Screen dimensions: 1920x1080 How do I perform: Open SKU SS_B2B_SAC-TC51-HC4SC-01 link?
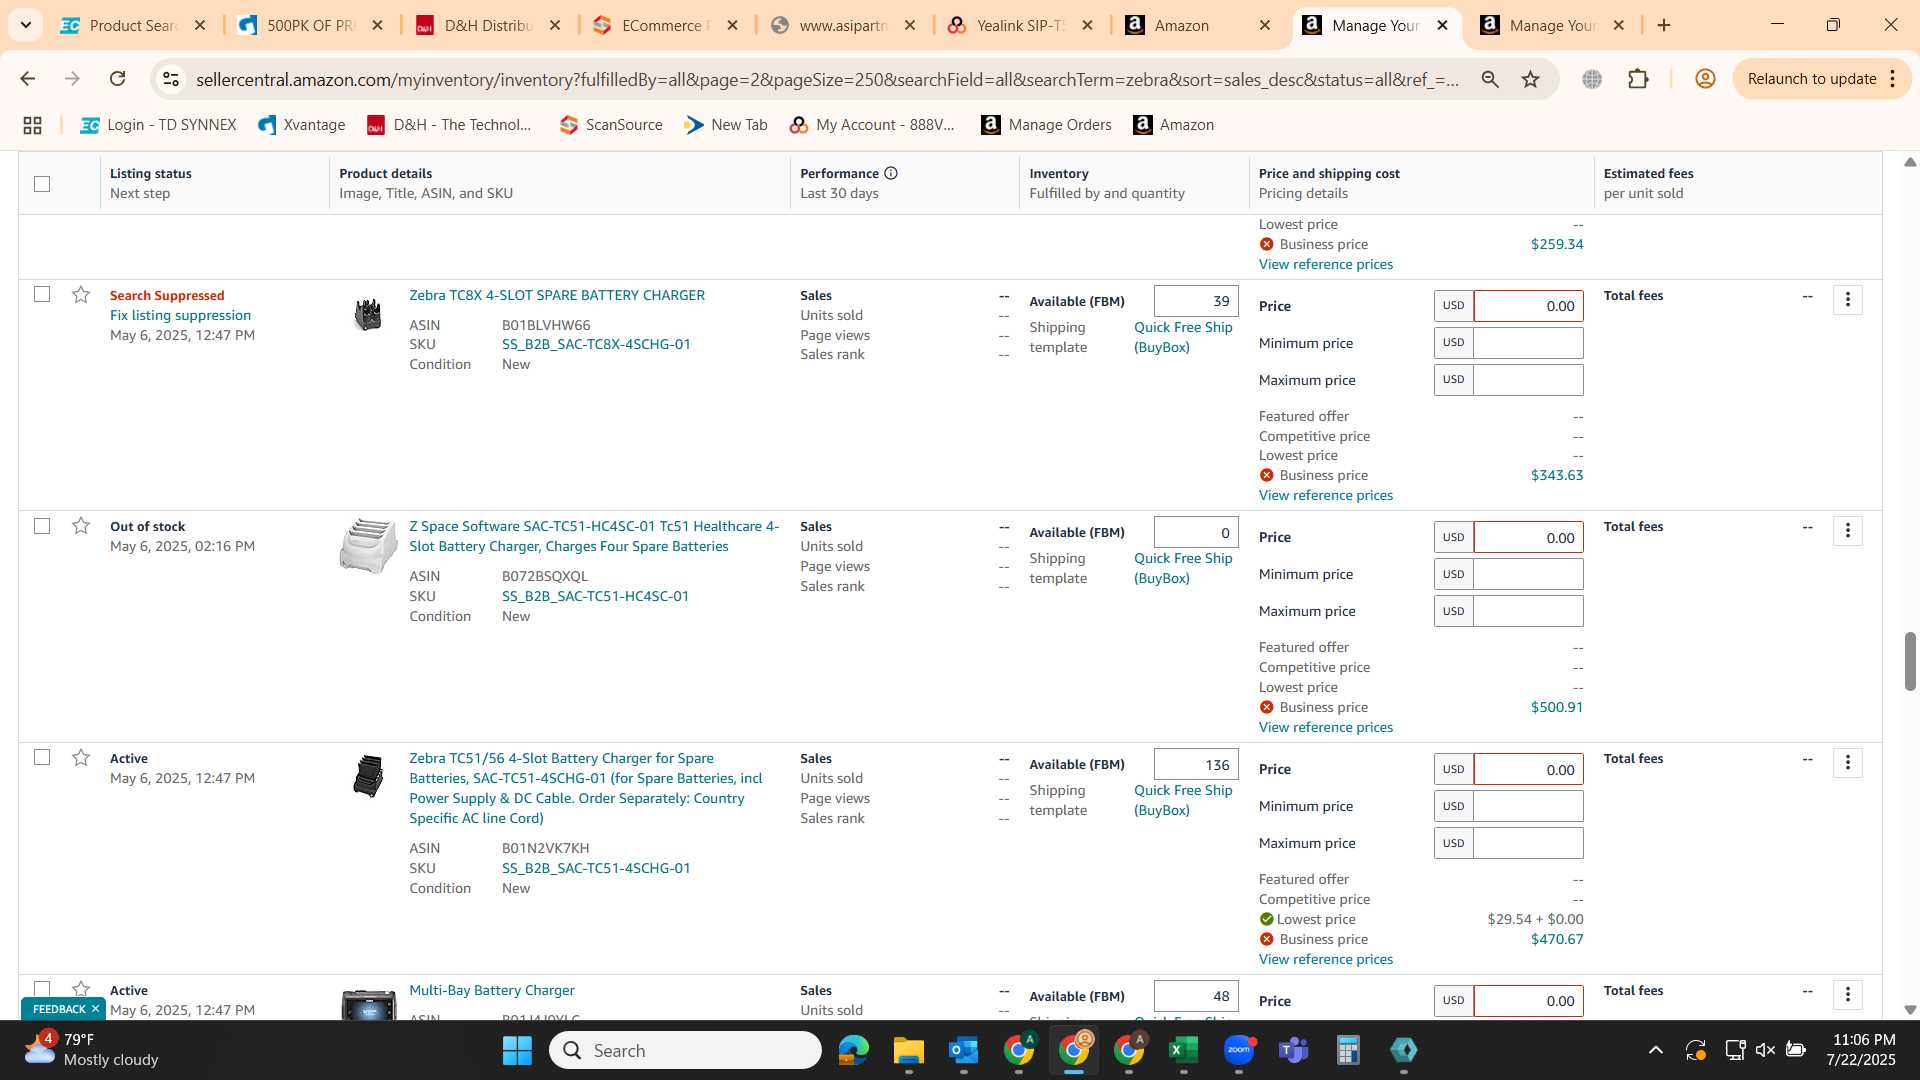595,596
